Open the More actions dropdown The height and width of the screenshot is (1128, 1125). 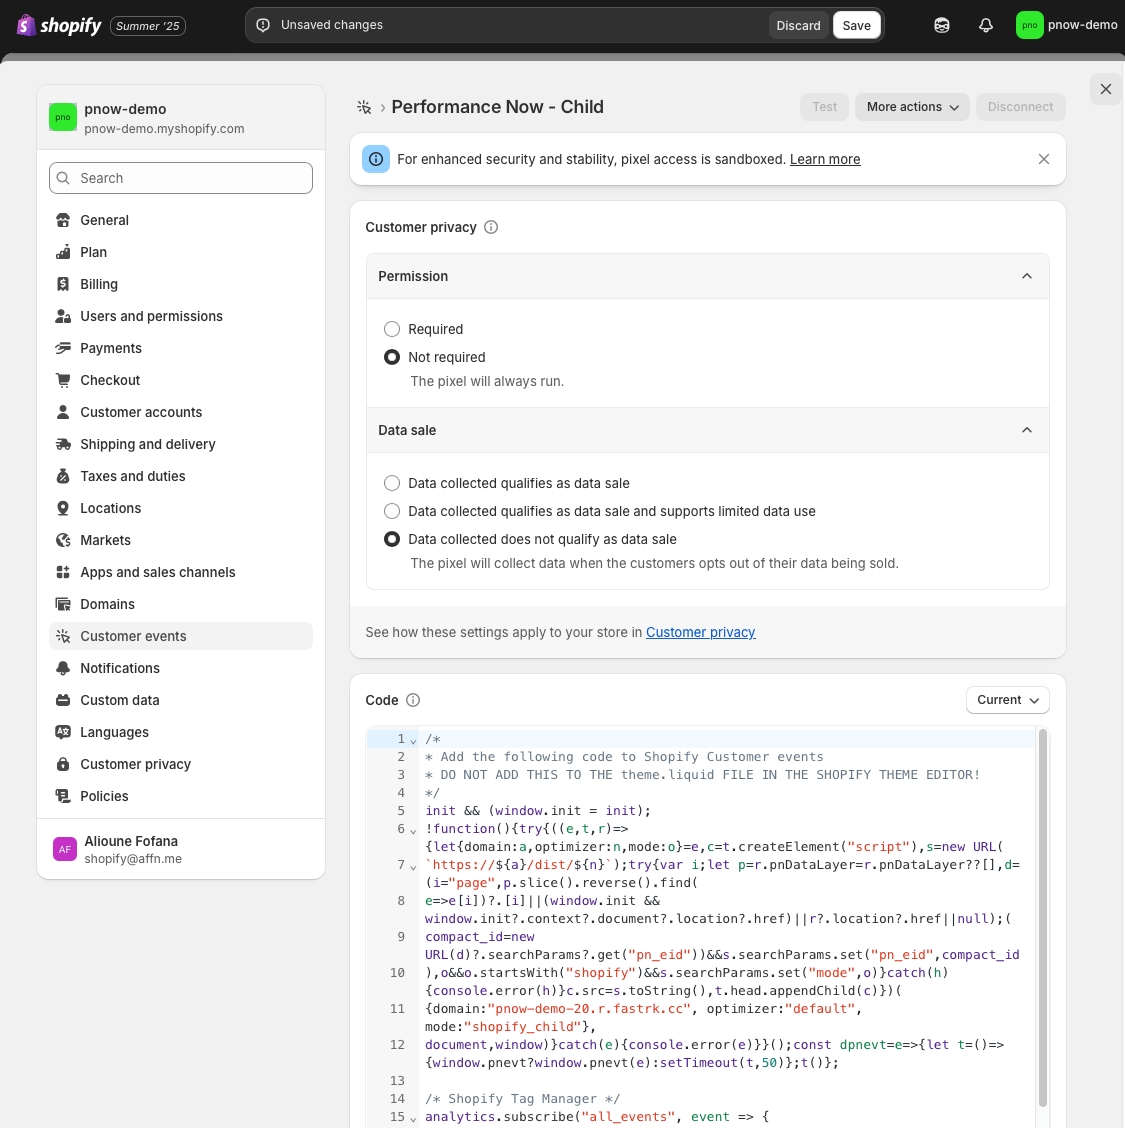(x=912, y=107)
